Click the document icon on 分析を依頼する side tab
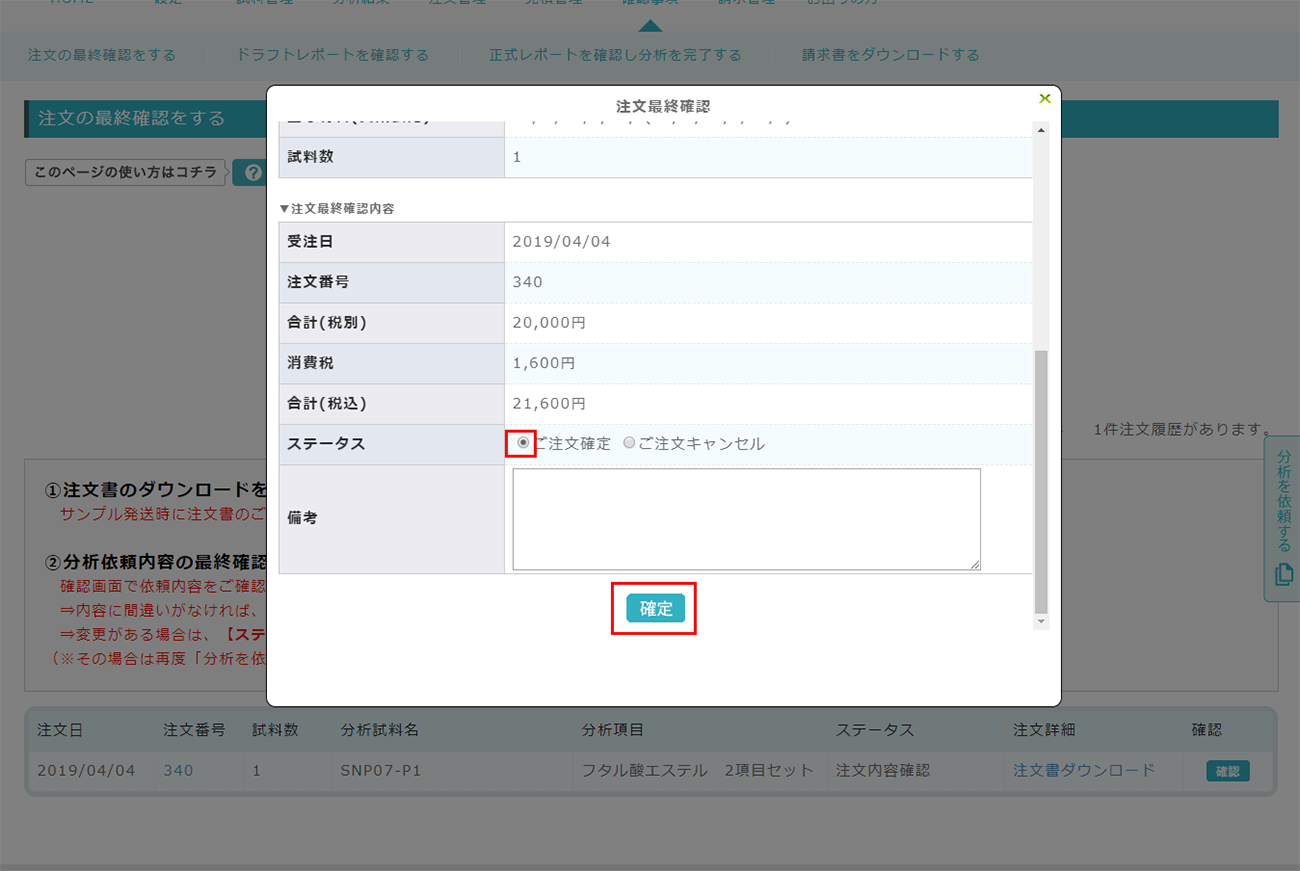1300x871 pixels. [1284, 574]
